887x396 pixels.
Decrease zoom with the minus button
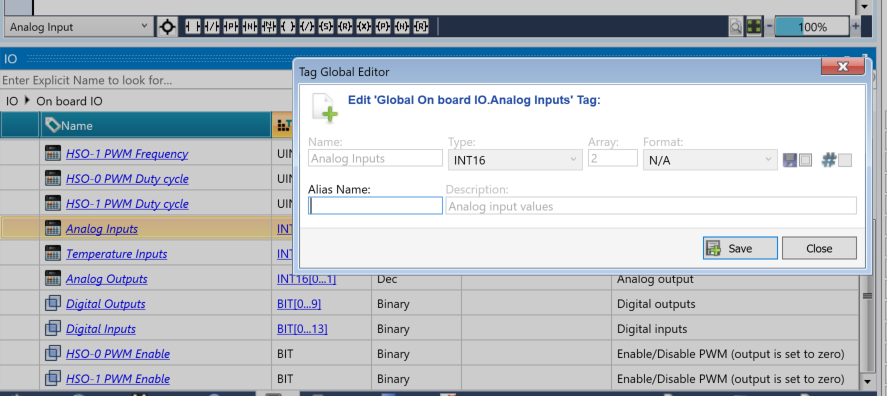769,26
